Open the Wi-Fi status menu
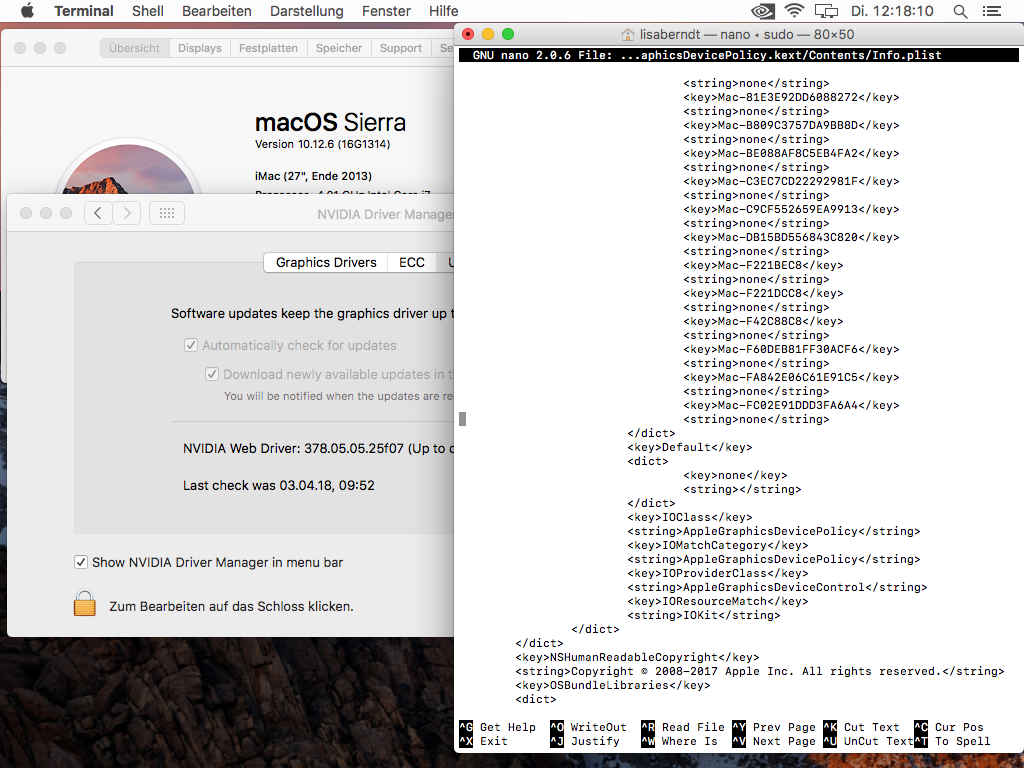The width and height of the screenshot is (1024, 768). pyautogui.click(x=794, y=11)
